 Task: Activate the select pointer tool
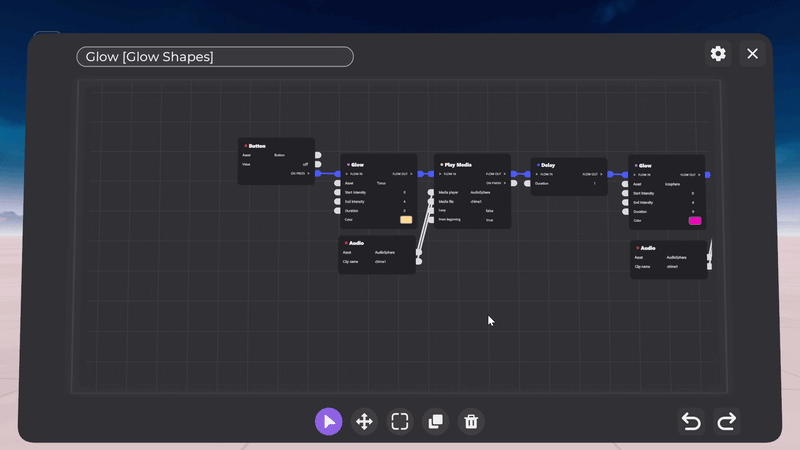click(x=329, y=421)
